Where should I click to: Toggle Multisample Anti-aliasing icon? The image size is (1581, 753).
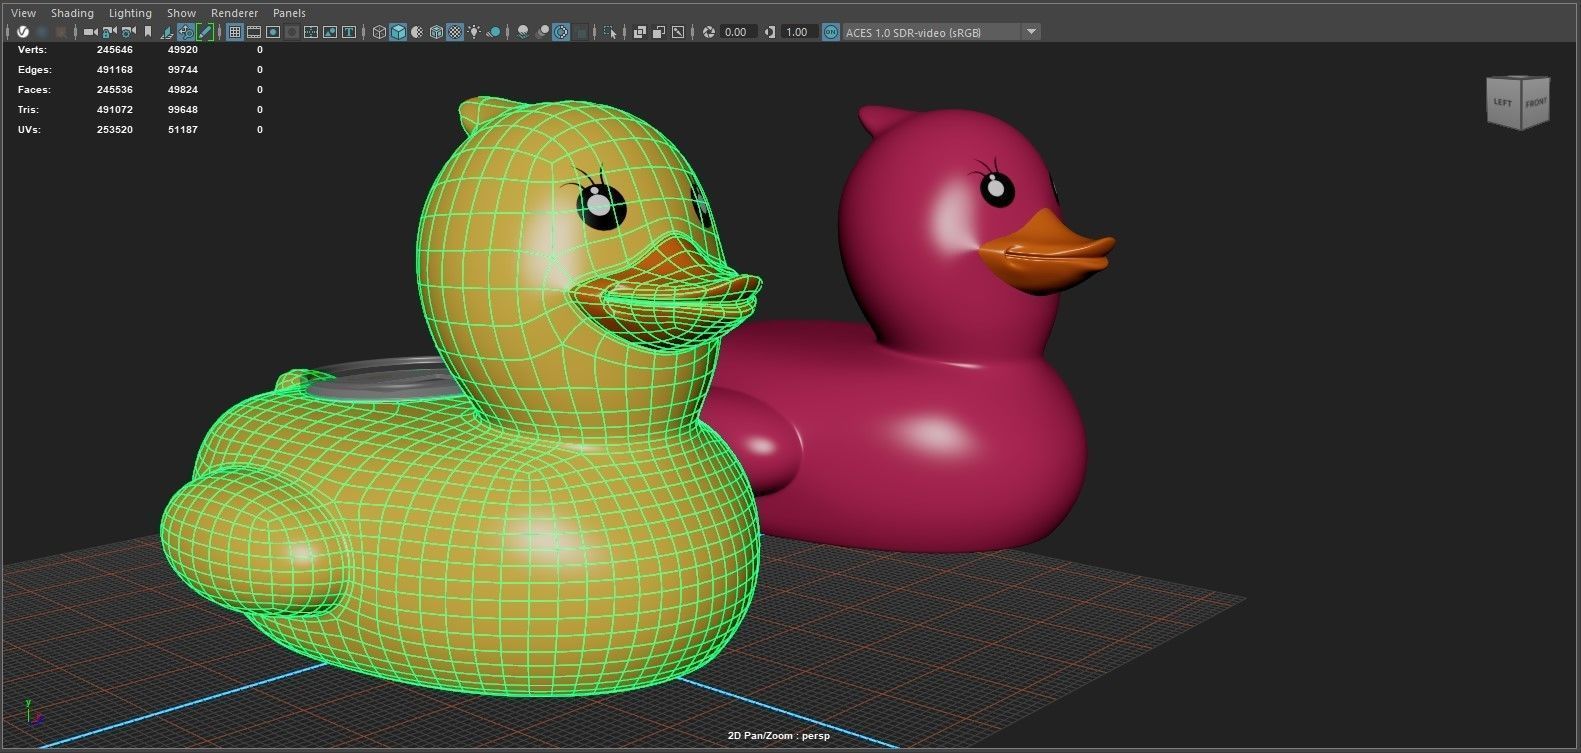point(561,32)
